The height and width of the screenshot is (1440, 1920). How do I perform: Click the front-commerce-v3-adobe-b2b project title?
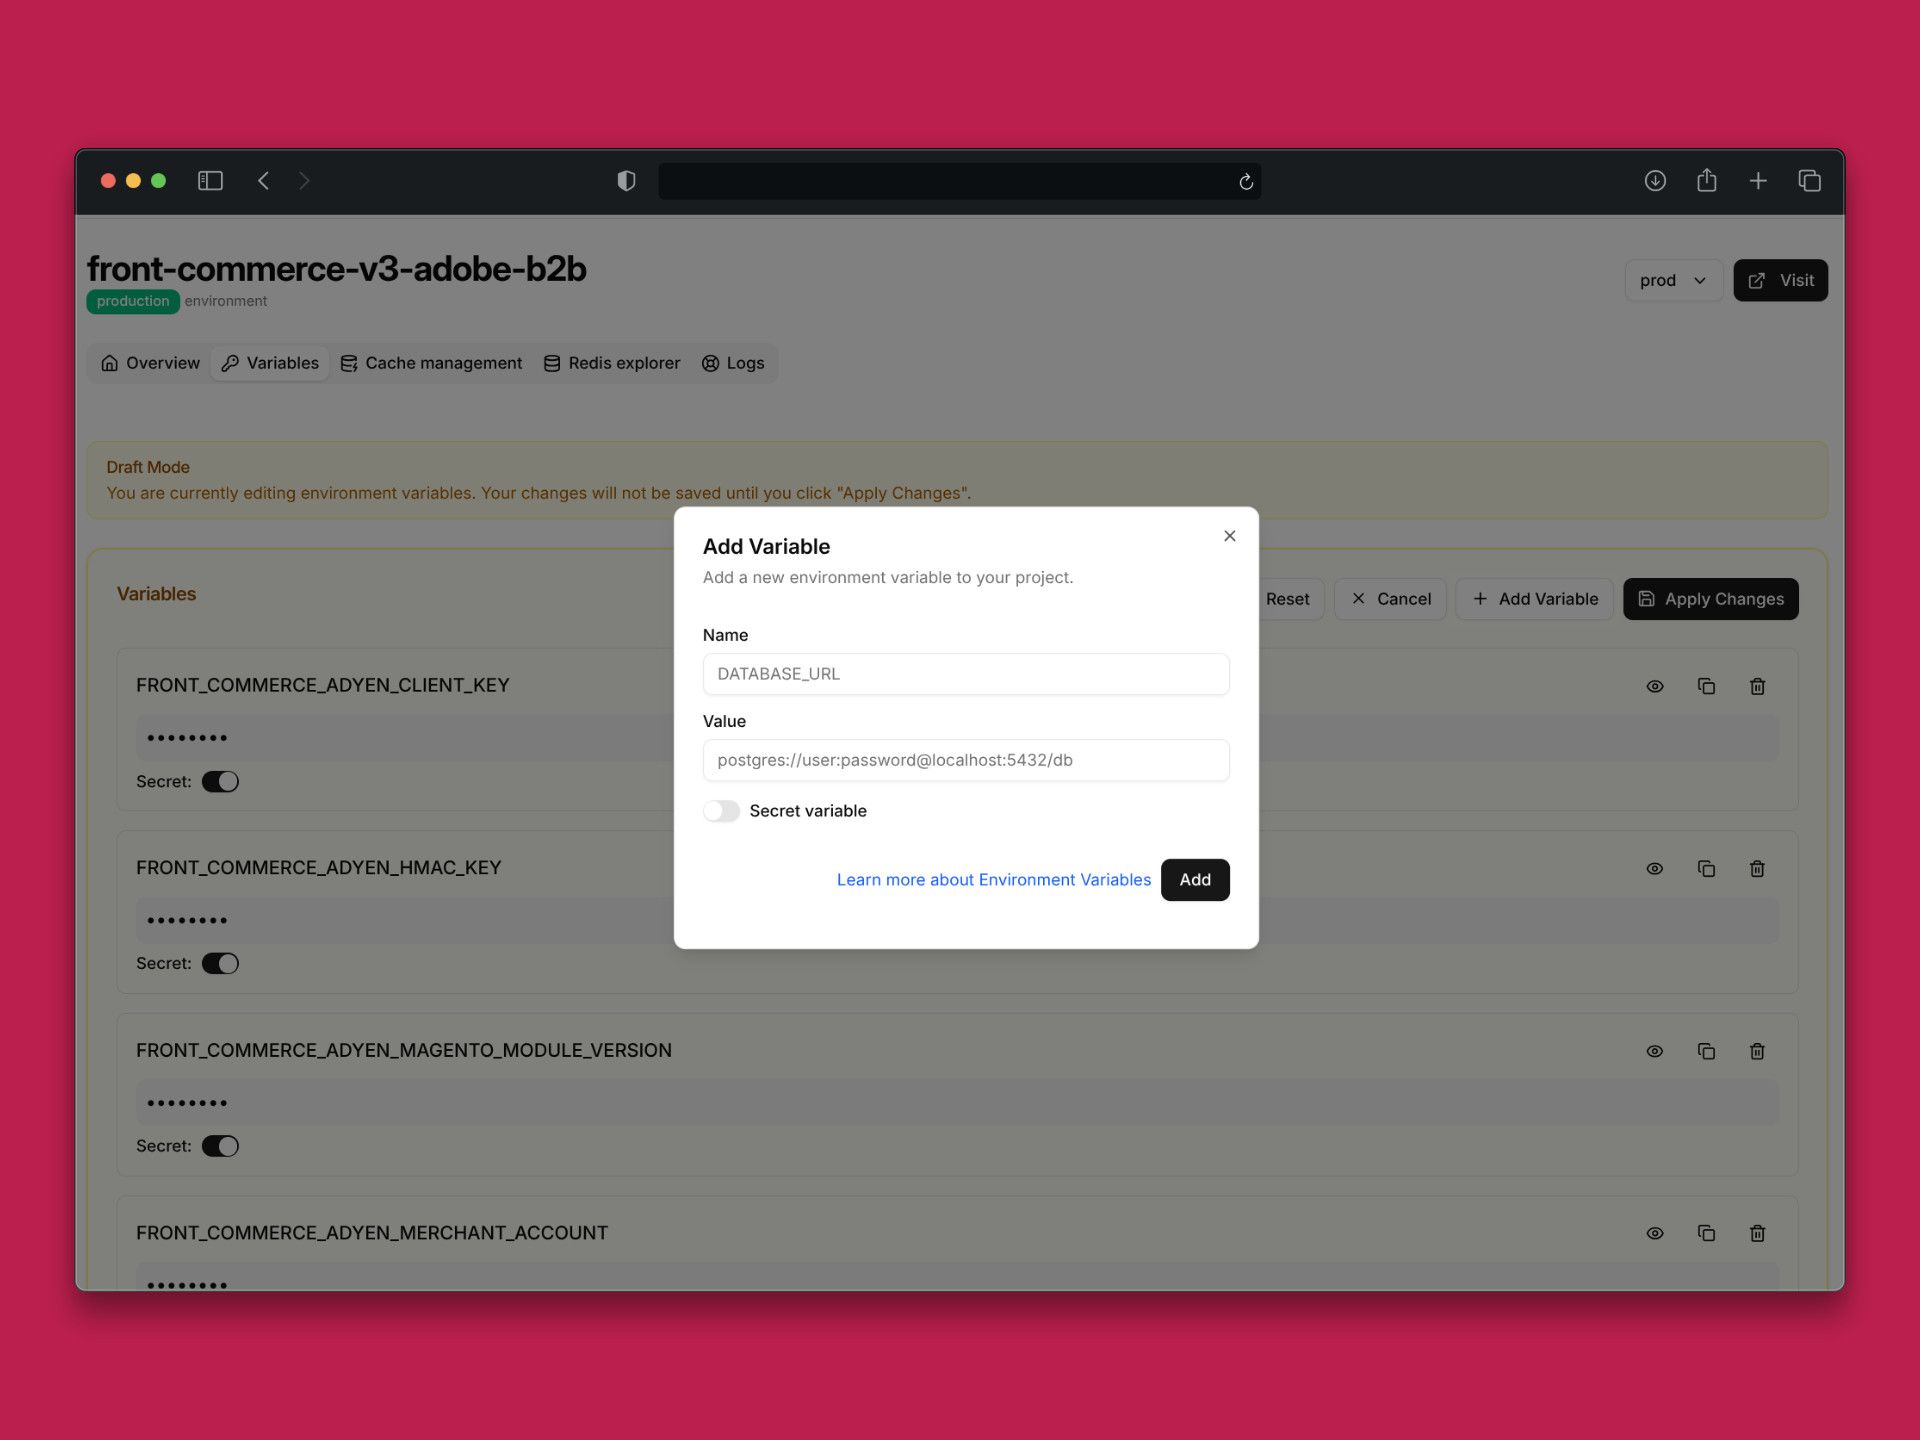coord(336,268)
